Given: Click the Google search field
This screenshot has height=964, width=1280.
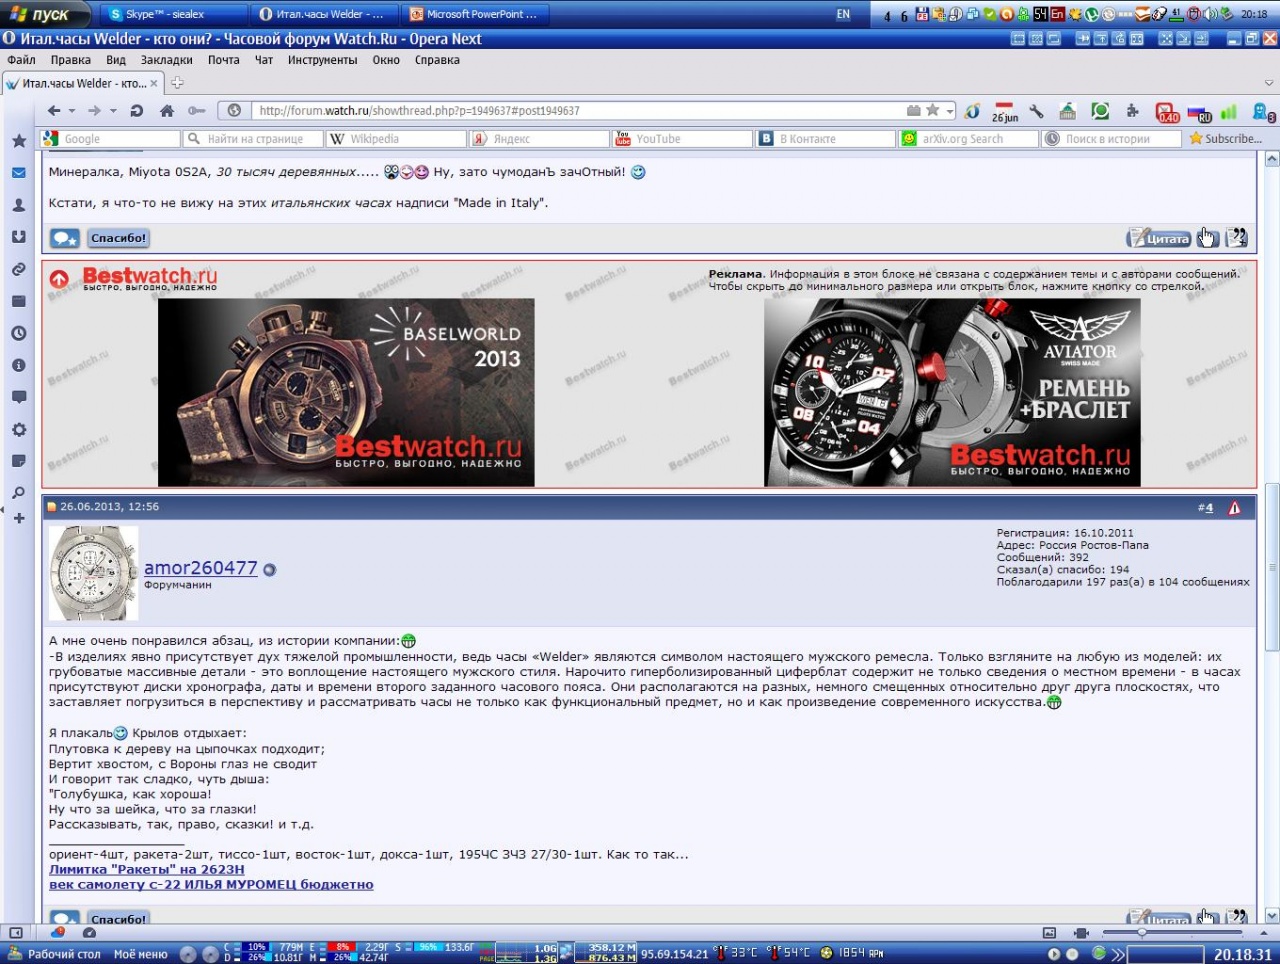Looking at the screenshot, I should (110, 139).
